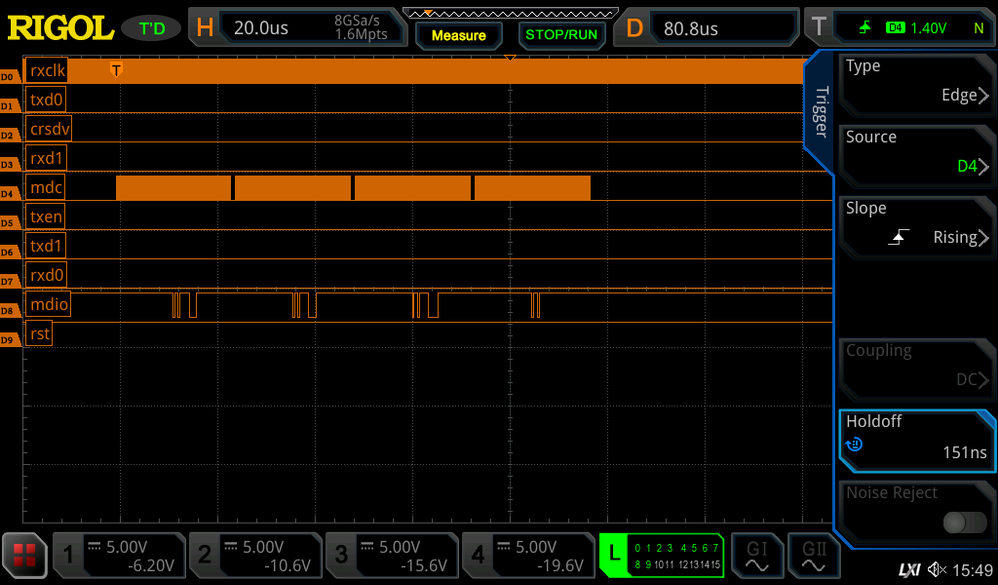Click the rxd0 channel label
This screenshot has height=585, width=998.
[45, 275]
